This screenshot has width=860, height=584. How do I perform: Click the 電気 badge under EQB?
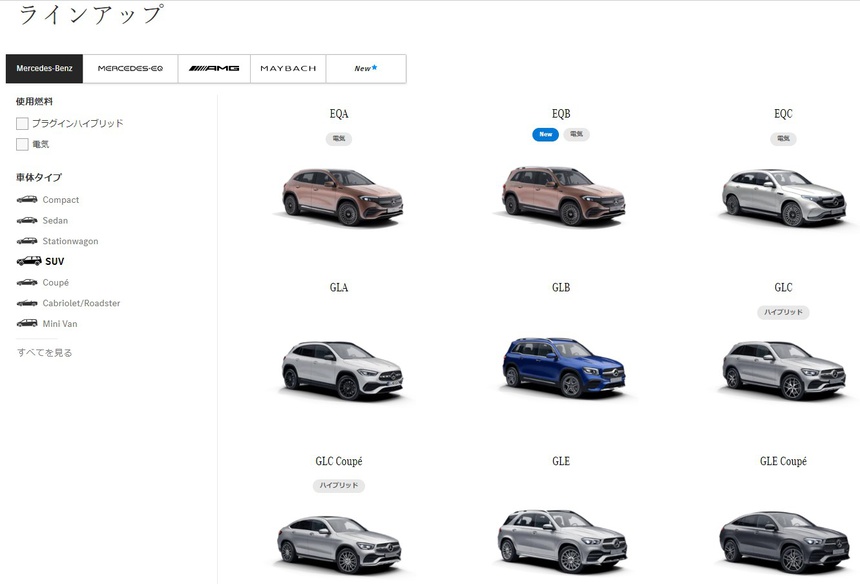tap(576, 134)
